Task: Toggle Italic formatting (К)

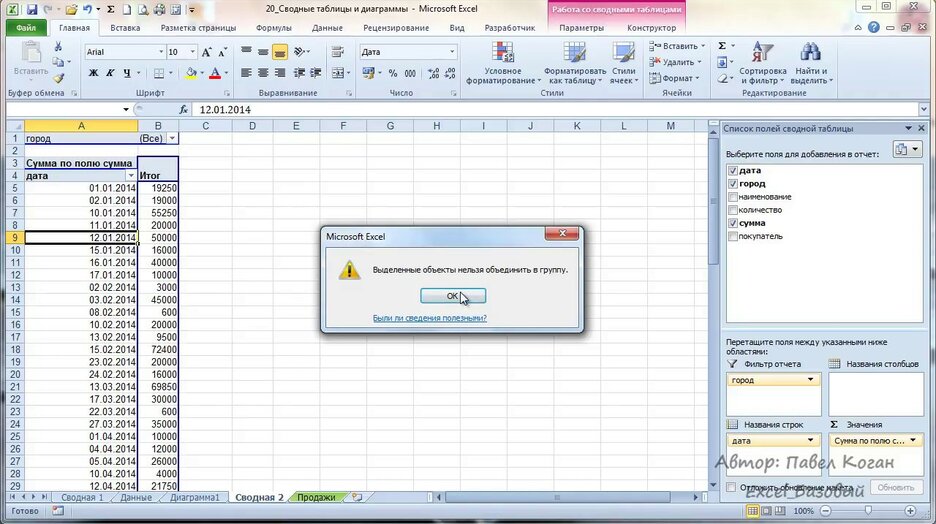Action: point(110,73)
